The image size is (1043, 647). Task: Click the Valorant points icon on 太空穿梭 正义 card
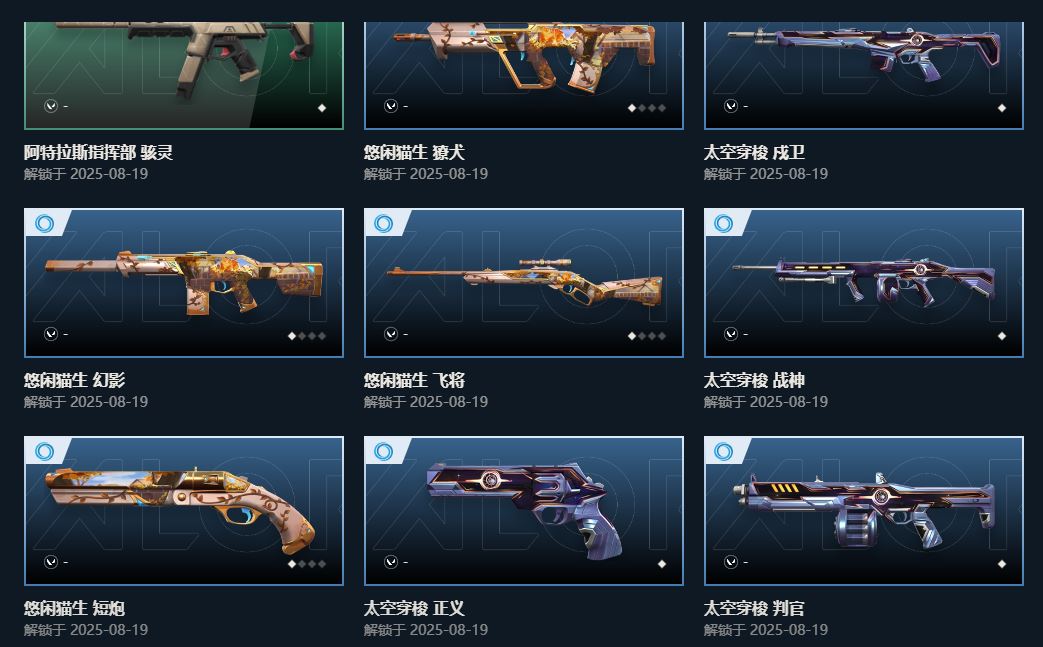tap(391, 562)
